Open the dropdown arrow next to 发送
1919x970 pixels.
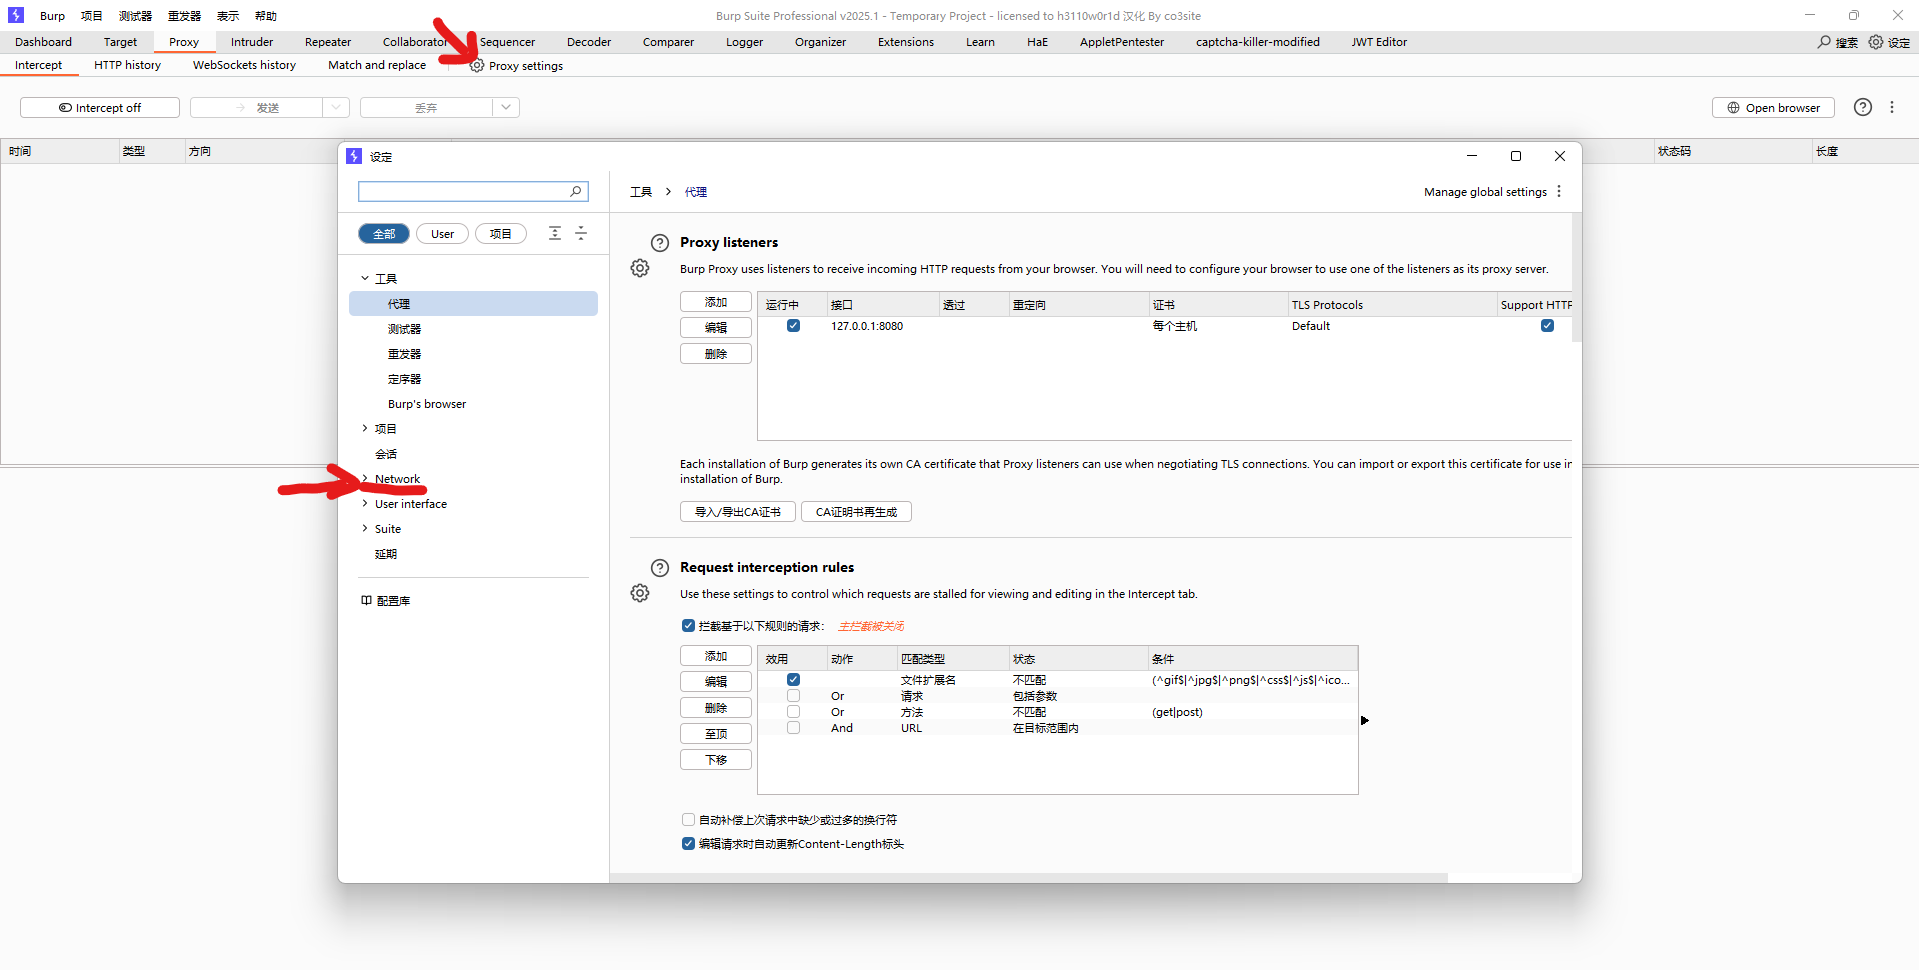coord(336,108)
